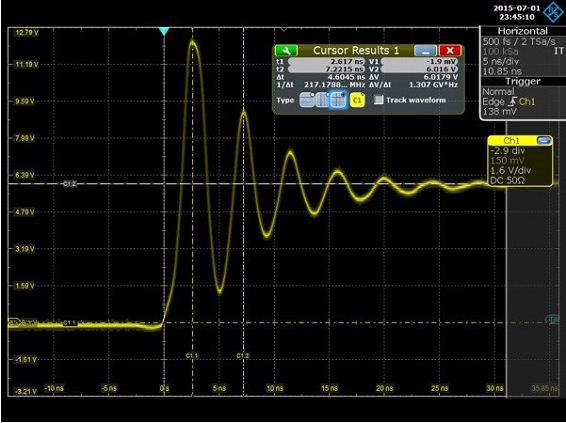This screenshot has width=566, height=423.
Task: Minimize the Cursor Results 1 box
Action: (425, 51)
